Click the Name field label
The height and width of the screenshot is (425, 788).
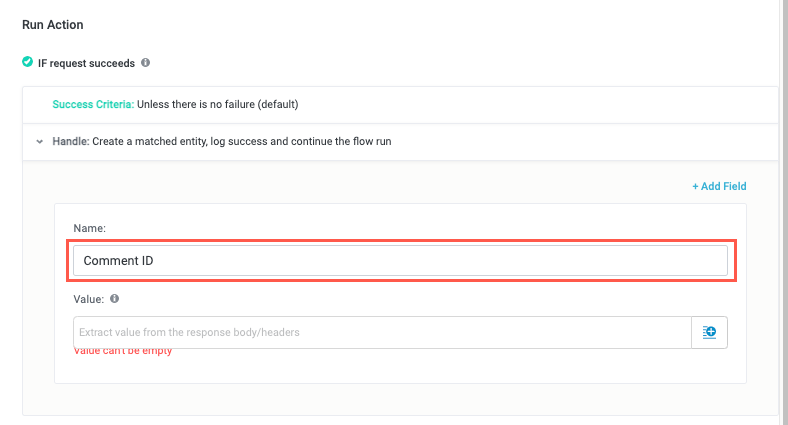coord(90,229)
